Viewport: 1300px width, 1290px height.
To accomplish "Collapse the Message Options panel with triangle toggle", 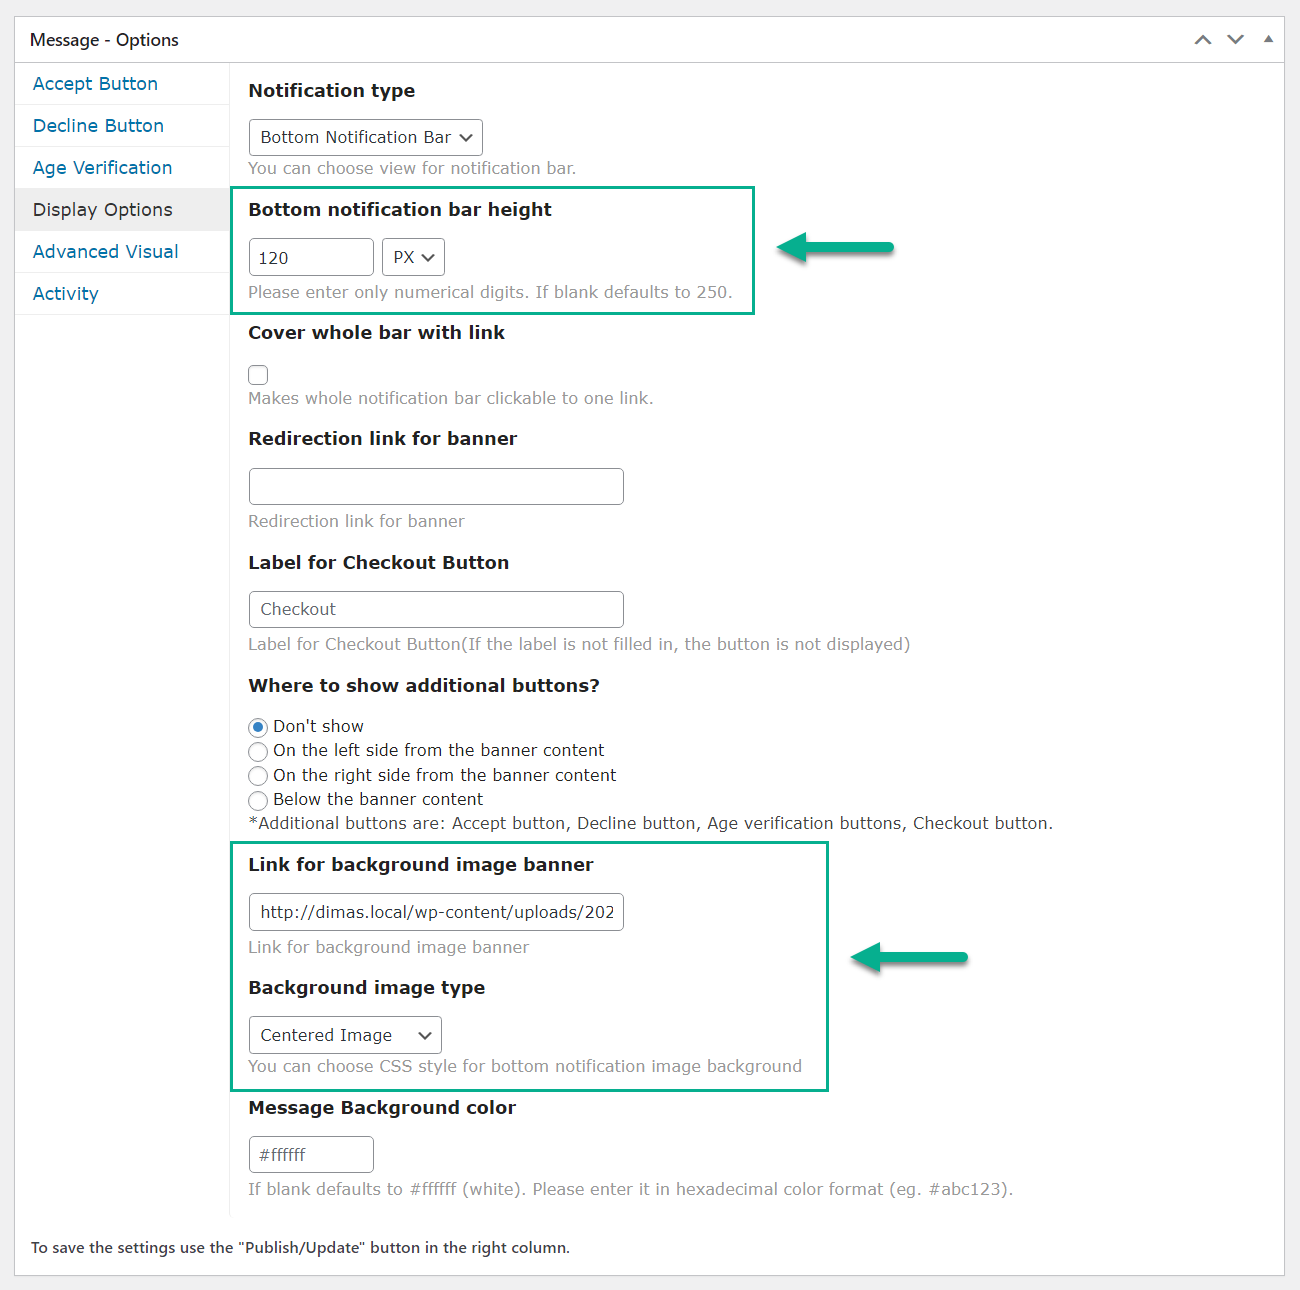I will tap(1268, 39).
